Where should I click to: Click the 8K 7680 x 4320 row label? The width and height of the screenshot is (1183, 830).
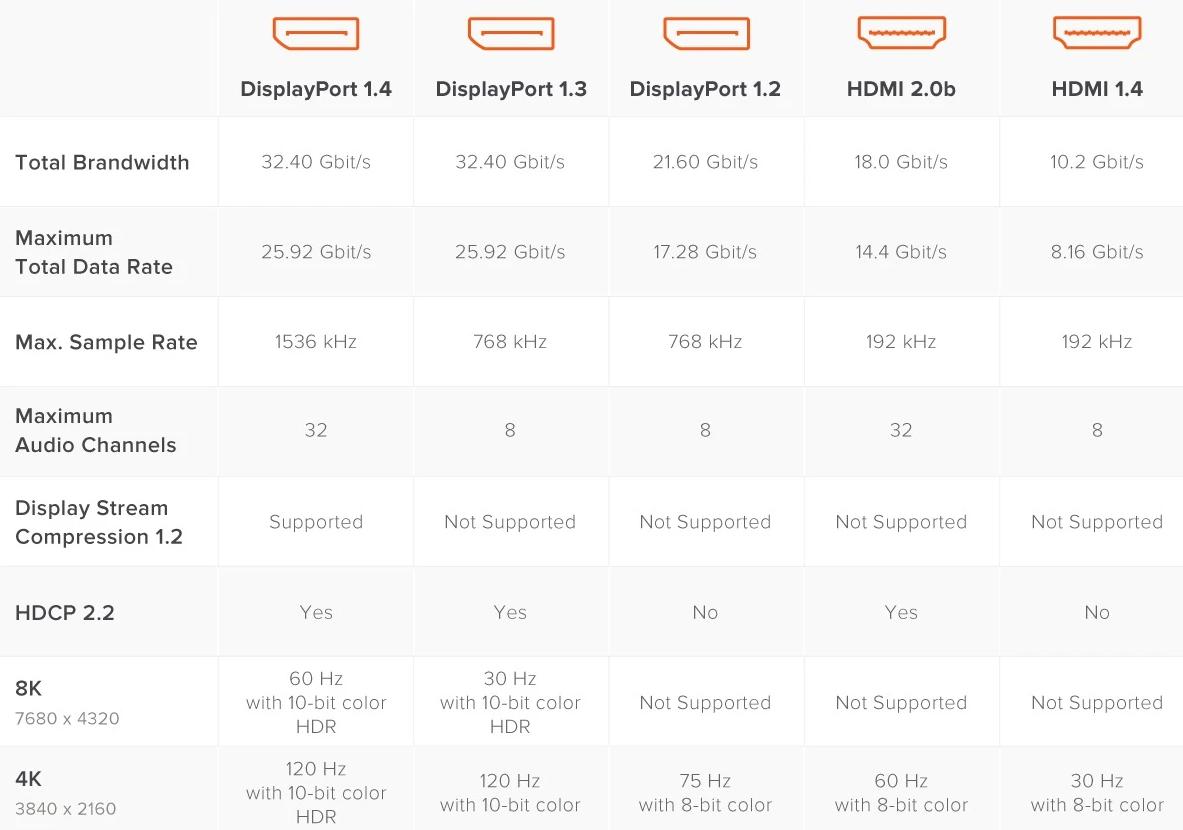67,702
